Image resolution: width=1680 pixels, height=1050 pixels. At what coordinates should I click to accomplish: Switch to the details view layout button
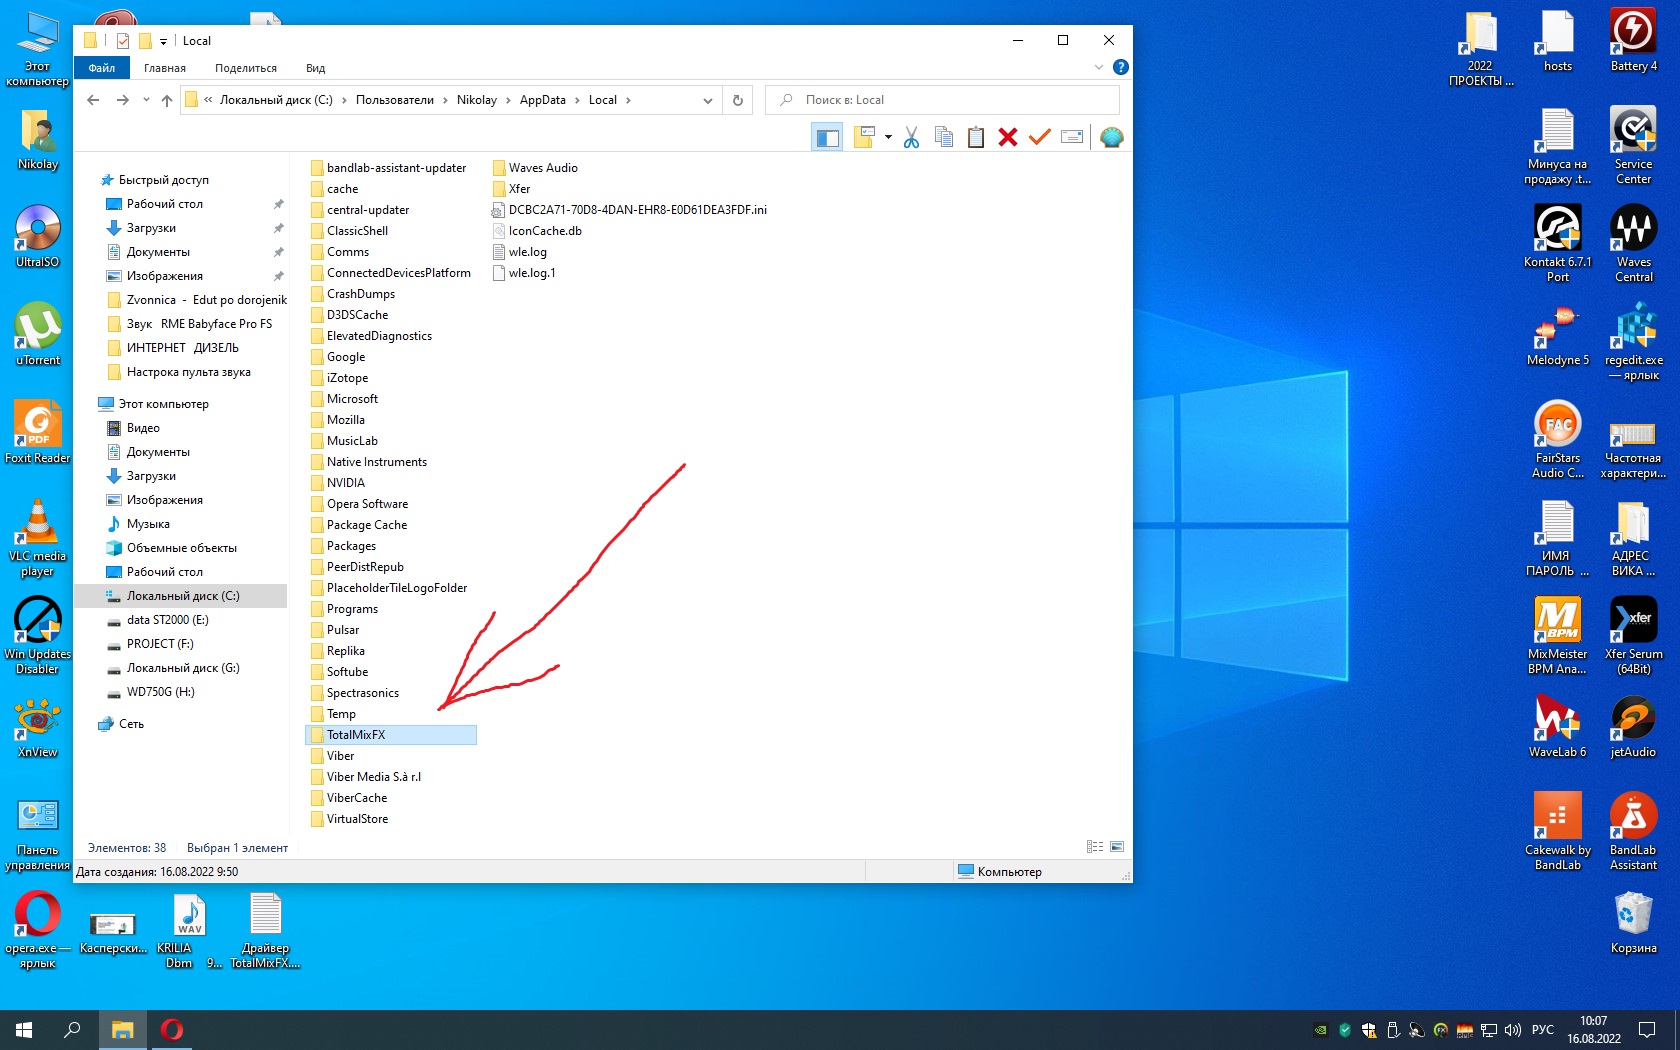[1095, 847]
